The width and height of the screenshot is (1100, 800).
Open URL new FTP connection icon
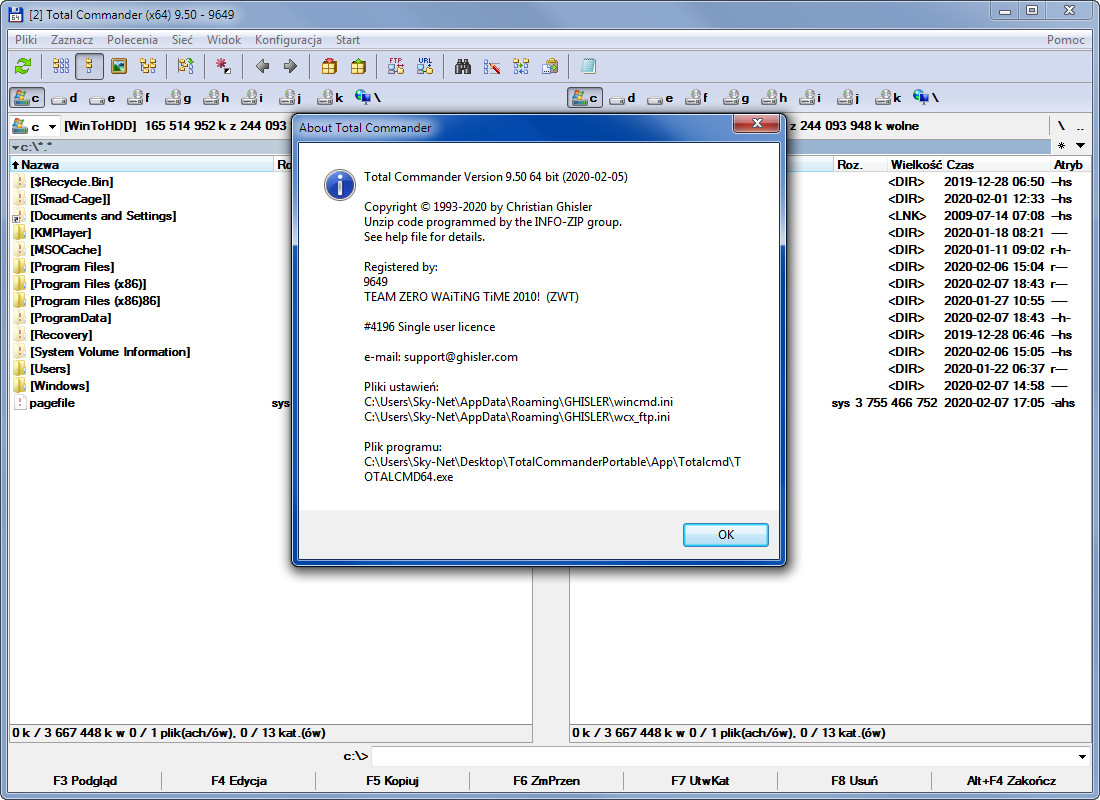click(x=424, y=67)
